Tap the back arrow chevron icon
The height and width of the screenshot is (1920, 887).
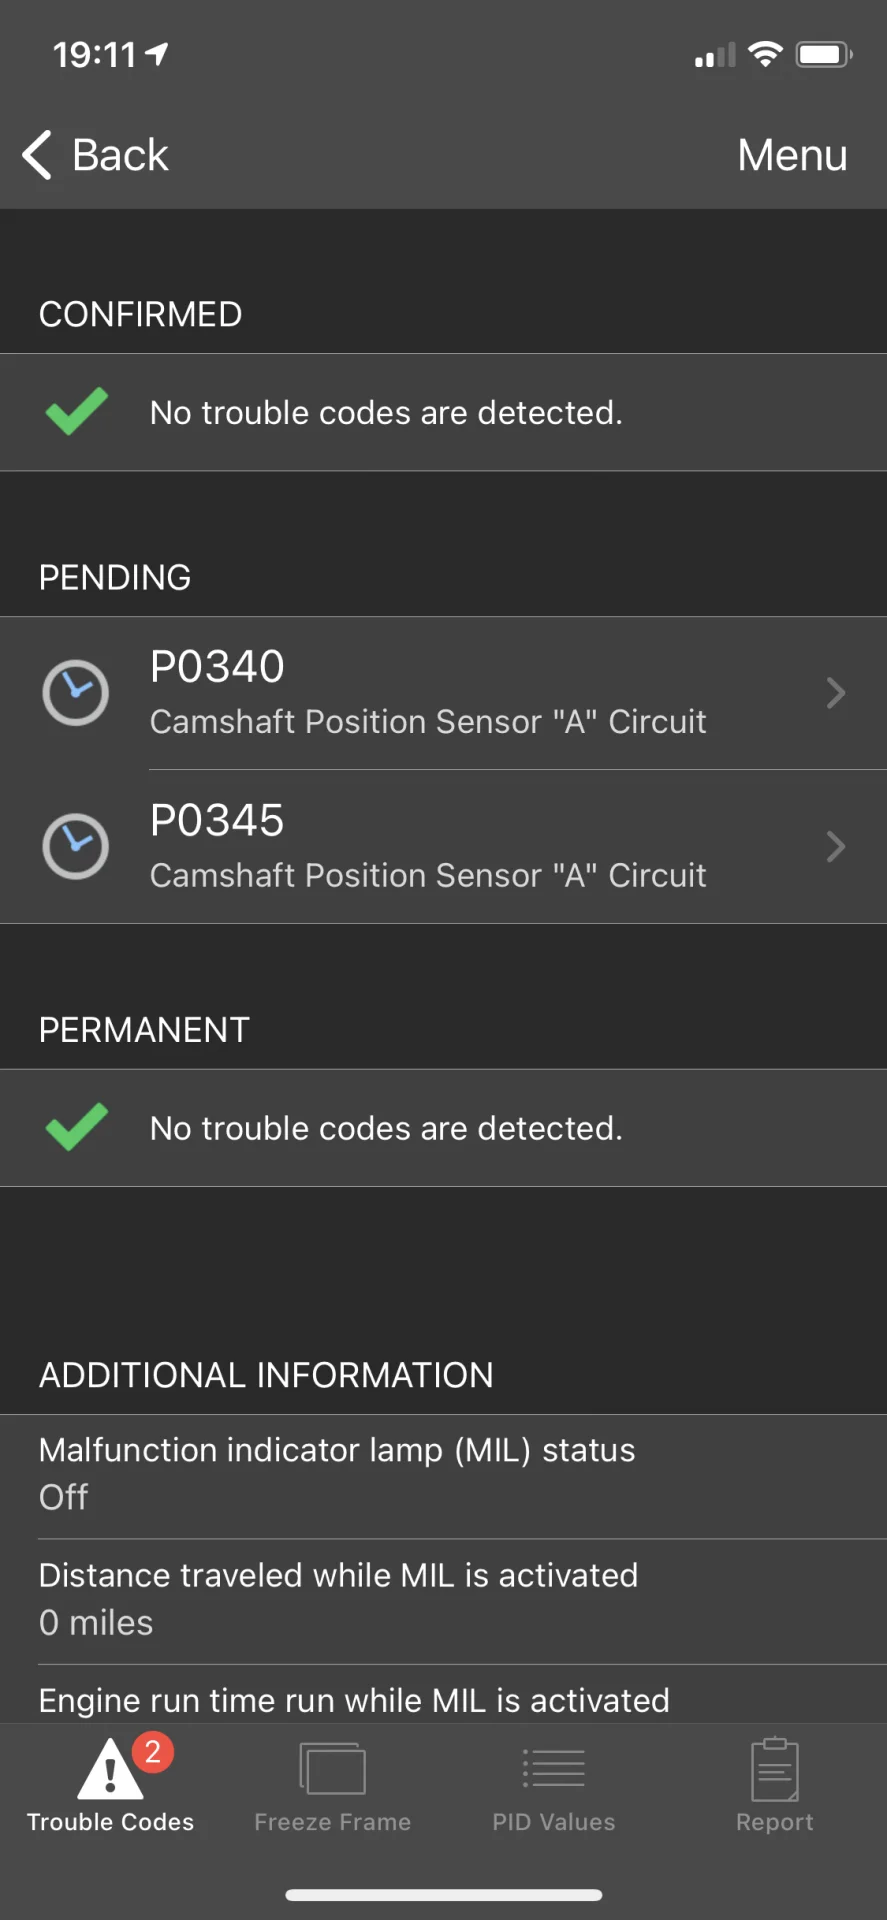pyautogui.click(x=37, y=155)
